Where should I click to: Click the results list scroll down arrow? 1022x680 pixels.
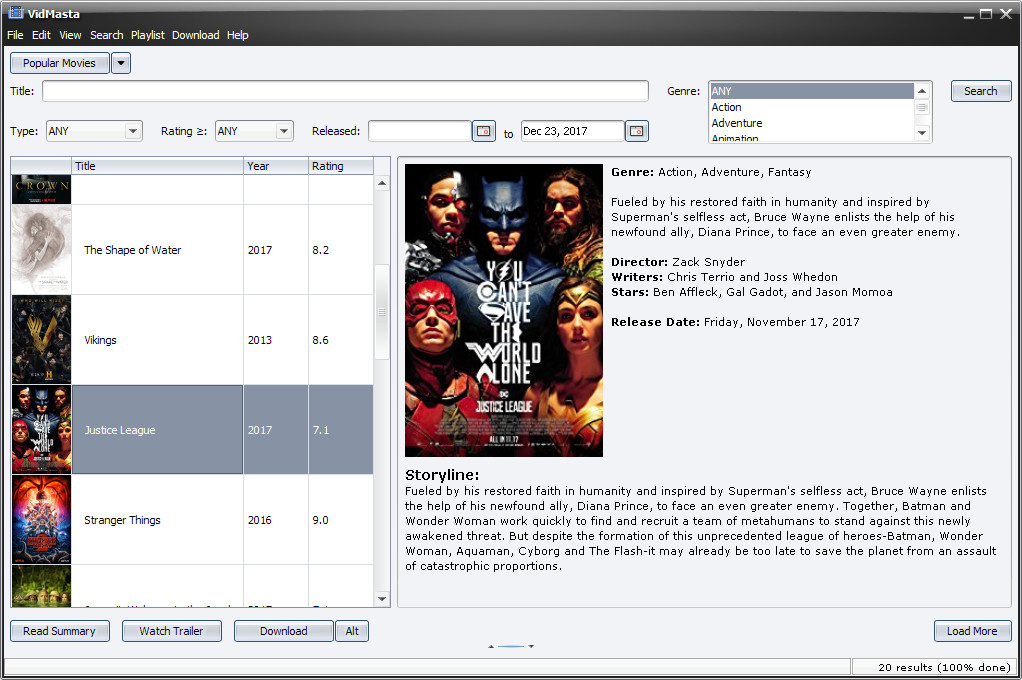tap(382, 599)
